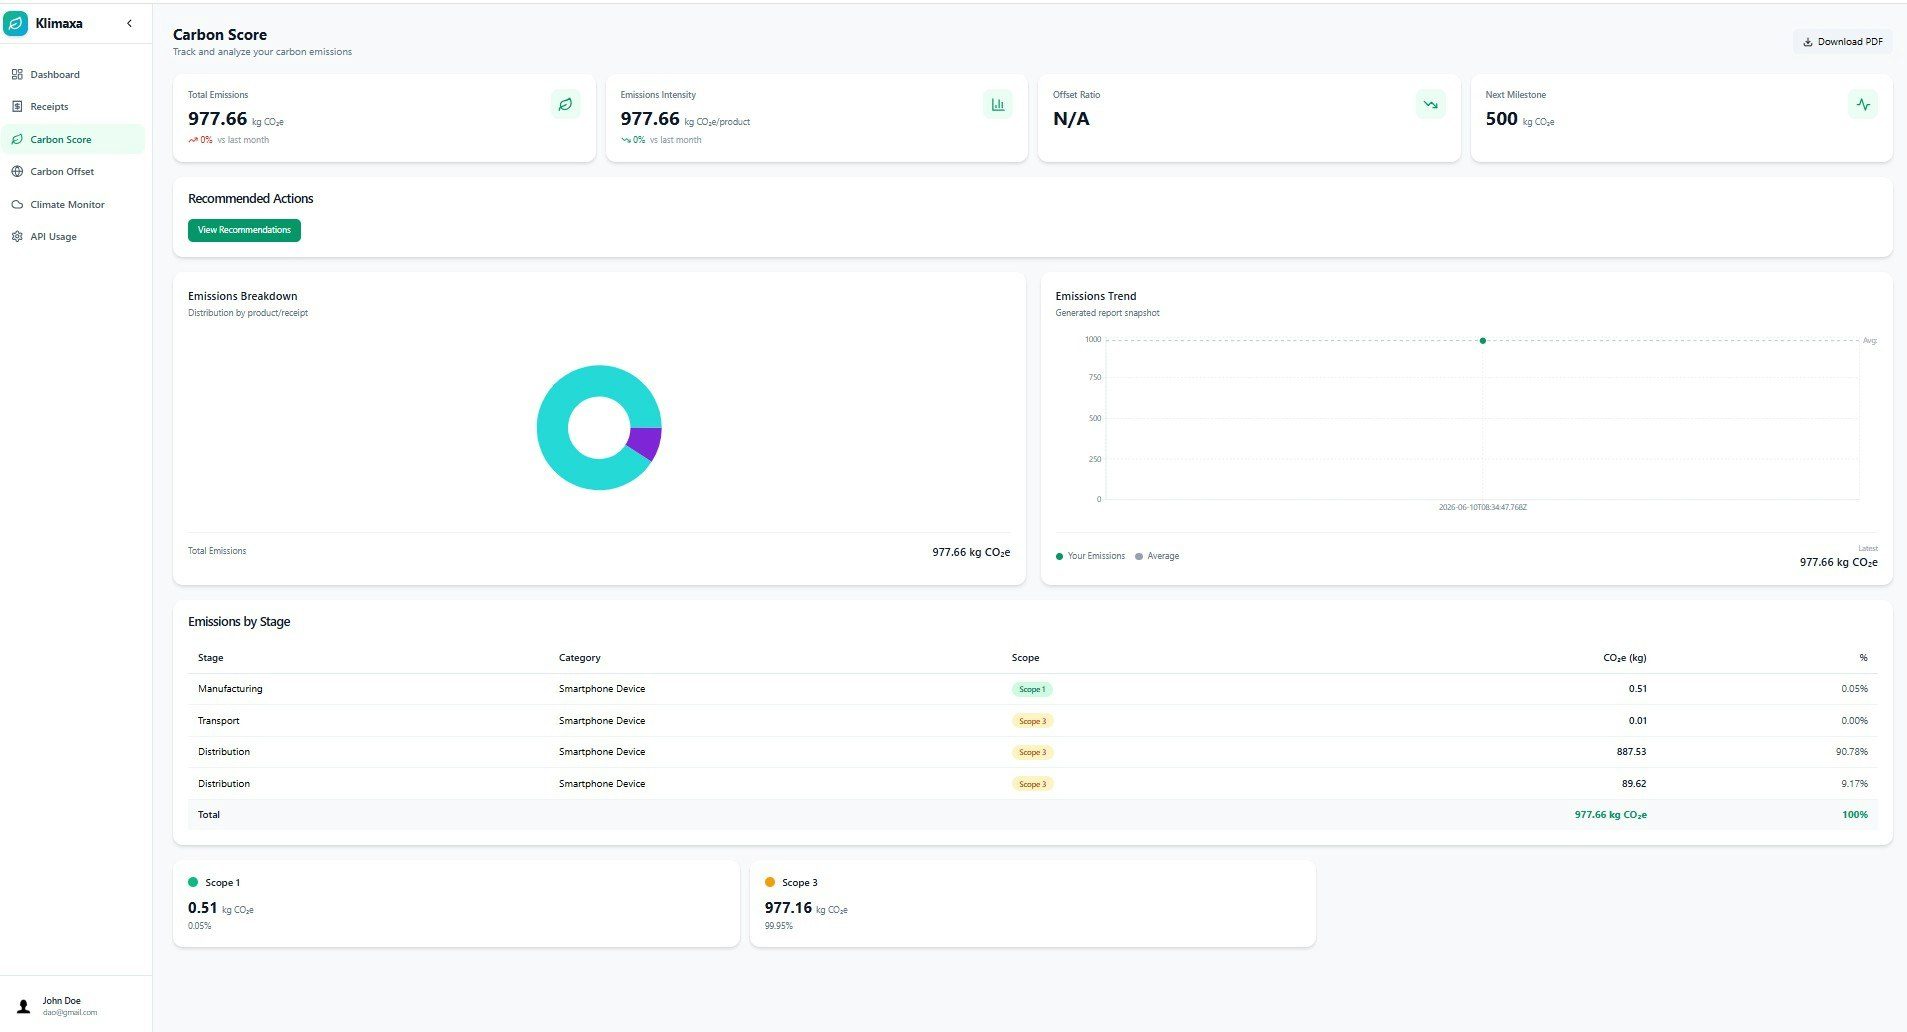This screenshot has height=1032, width=1907.
Task: Click the orange dot on Scope 3 card
Action: tap(770, 882)
